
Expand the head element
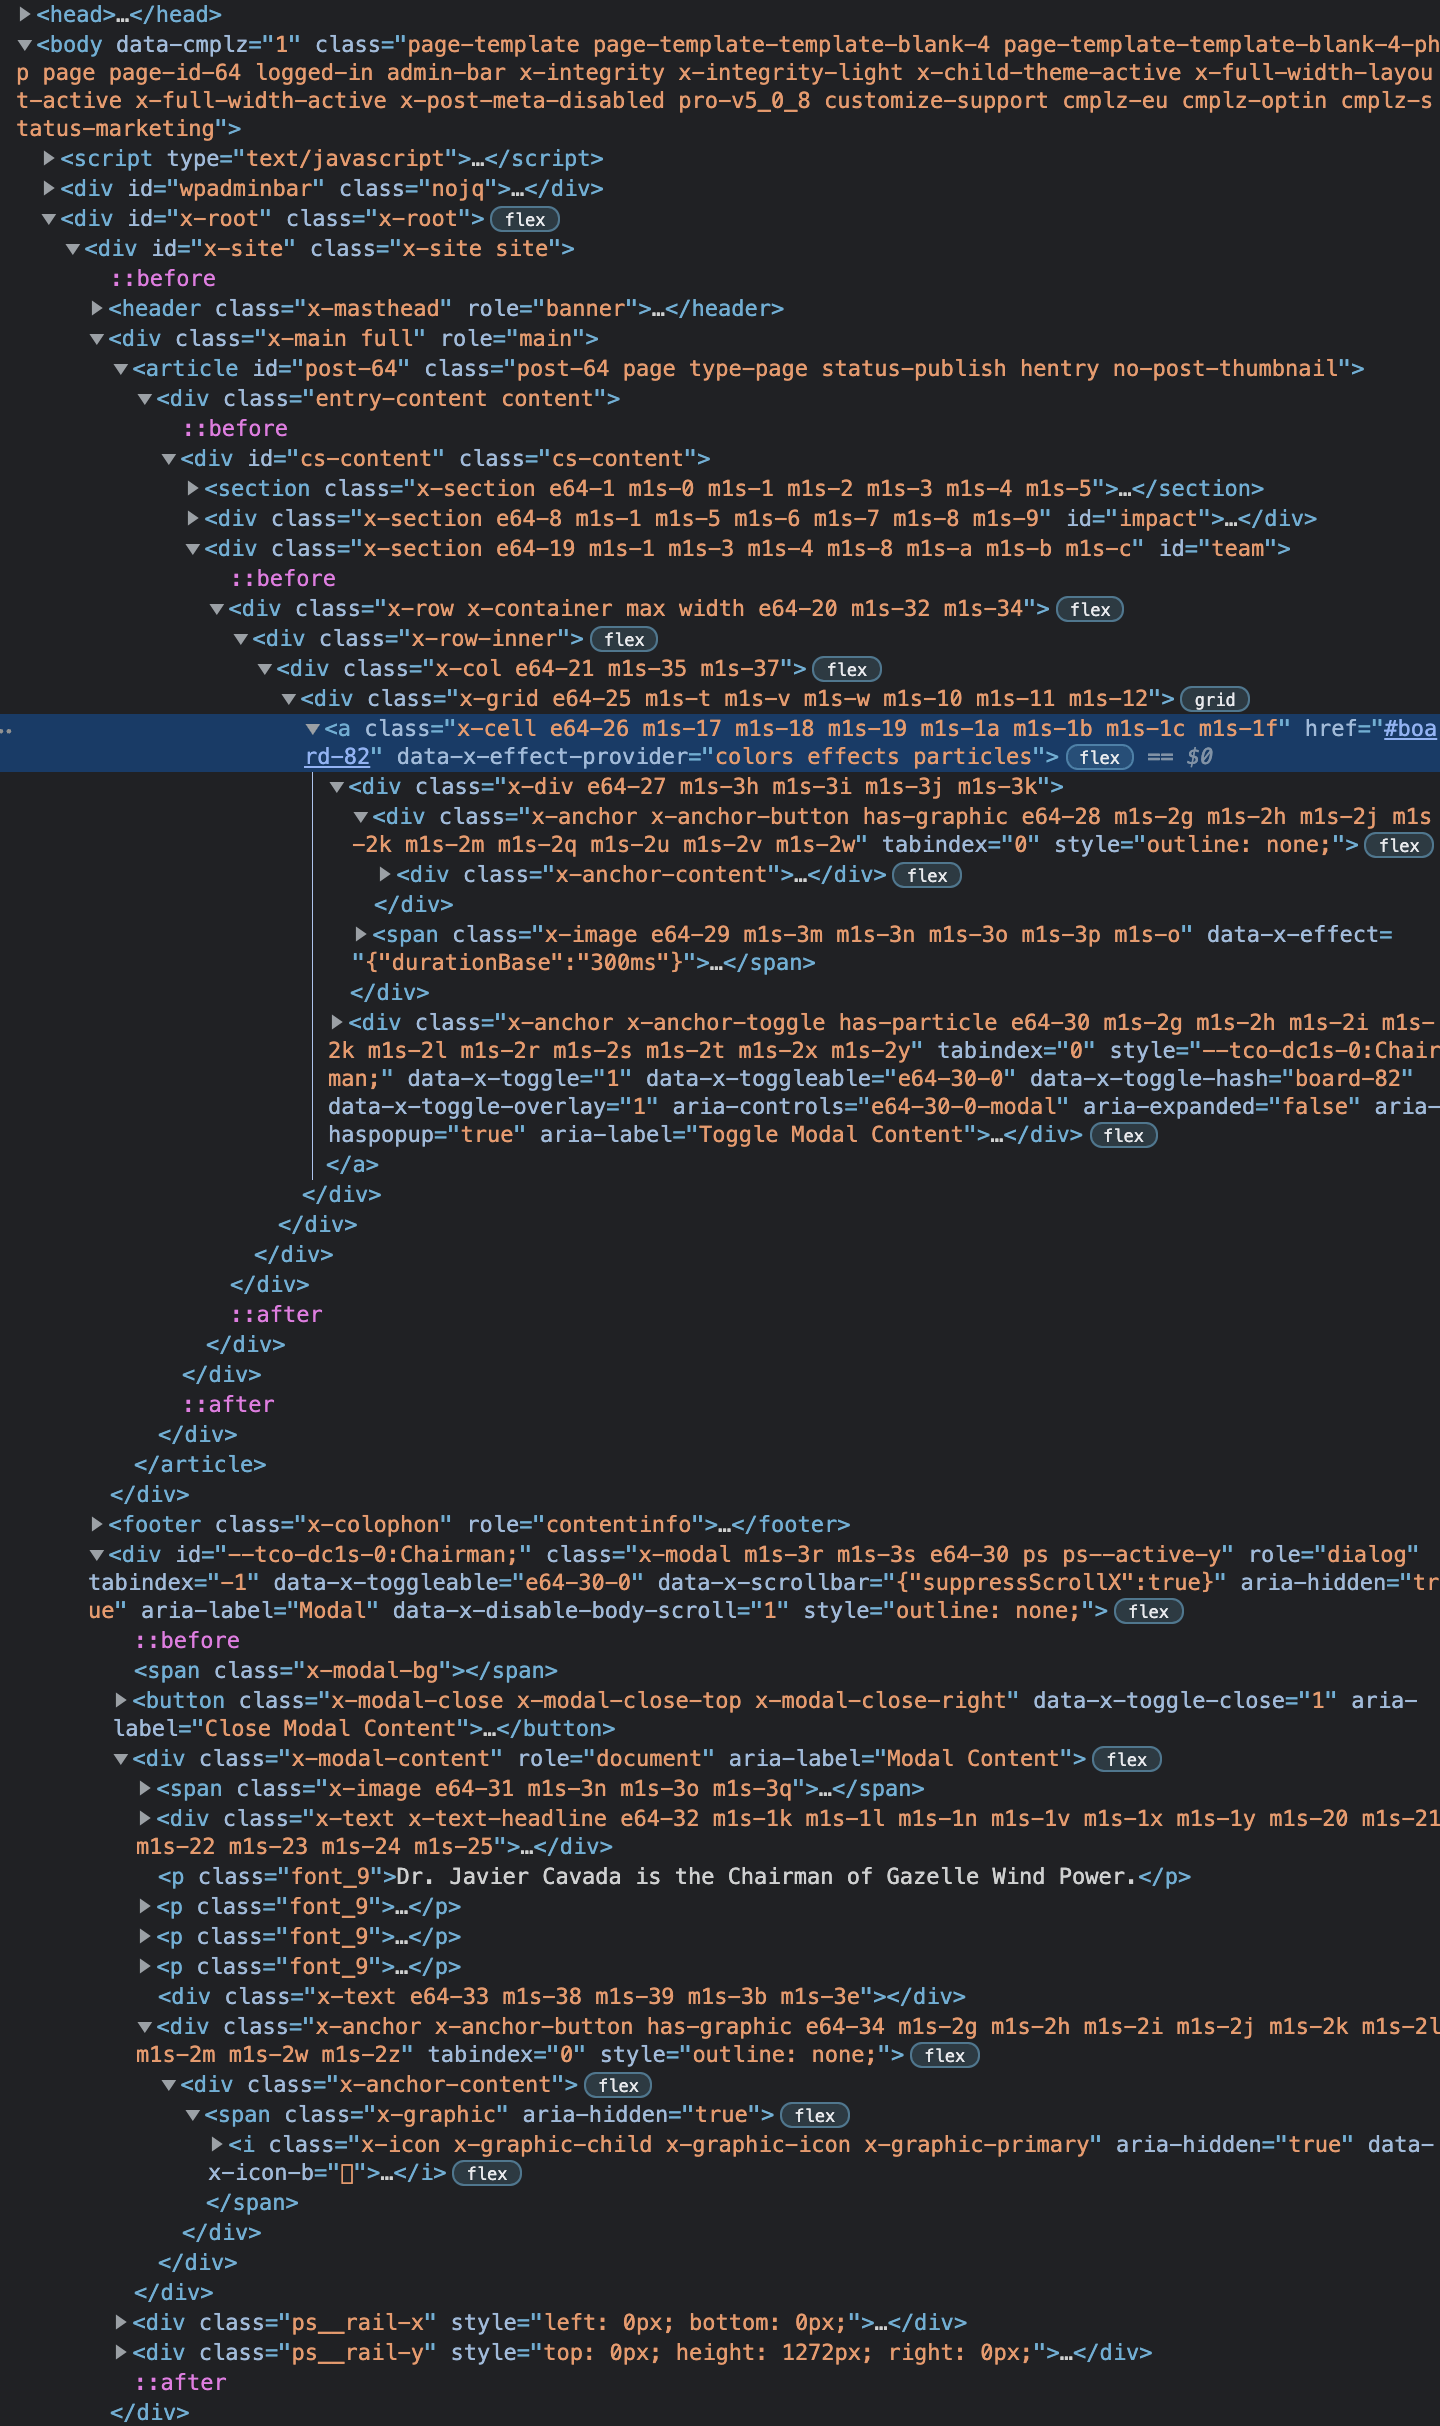(x=25, y=14)
